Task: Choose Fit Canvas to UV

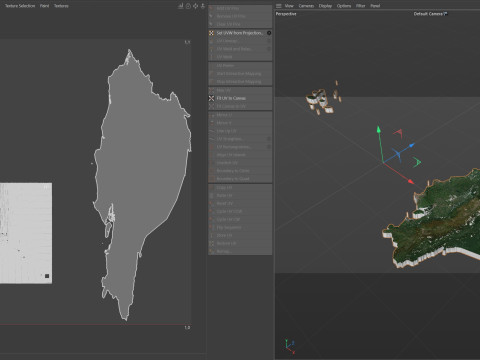Action: (x=240, y=106)
